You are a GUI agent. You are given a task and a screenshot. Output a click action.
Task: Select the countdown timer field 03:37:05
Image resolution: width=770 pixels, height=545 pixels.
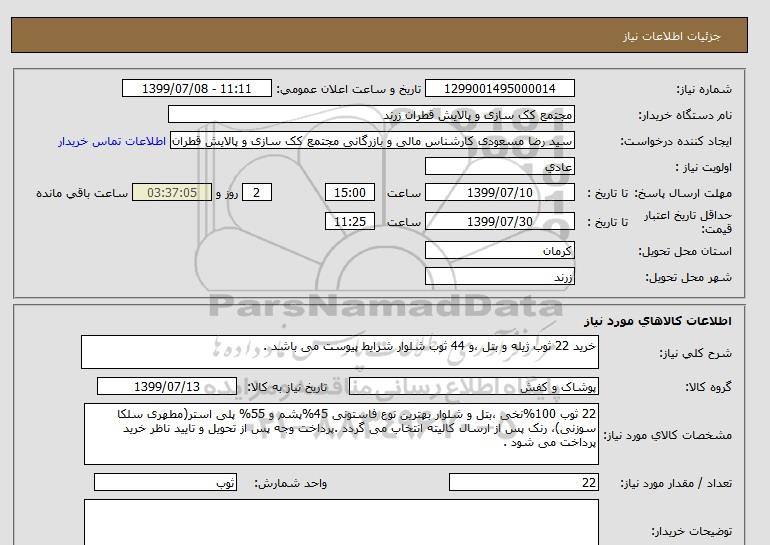click(172, 193)
